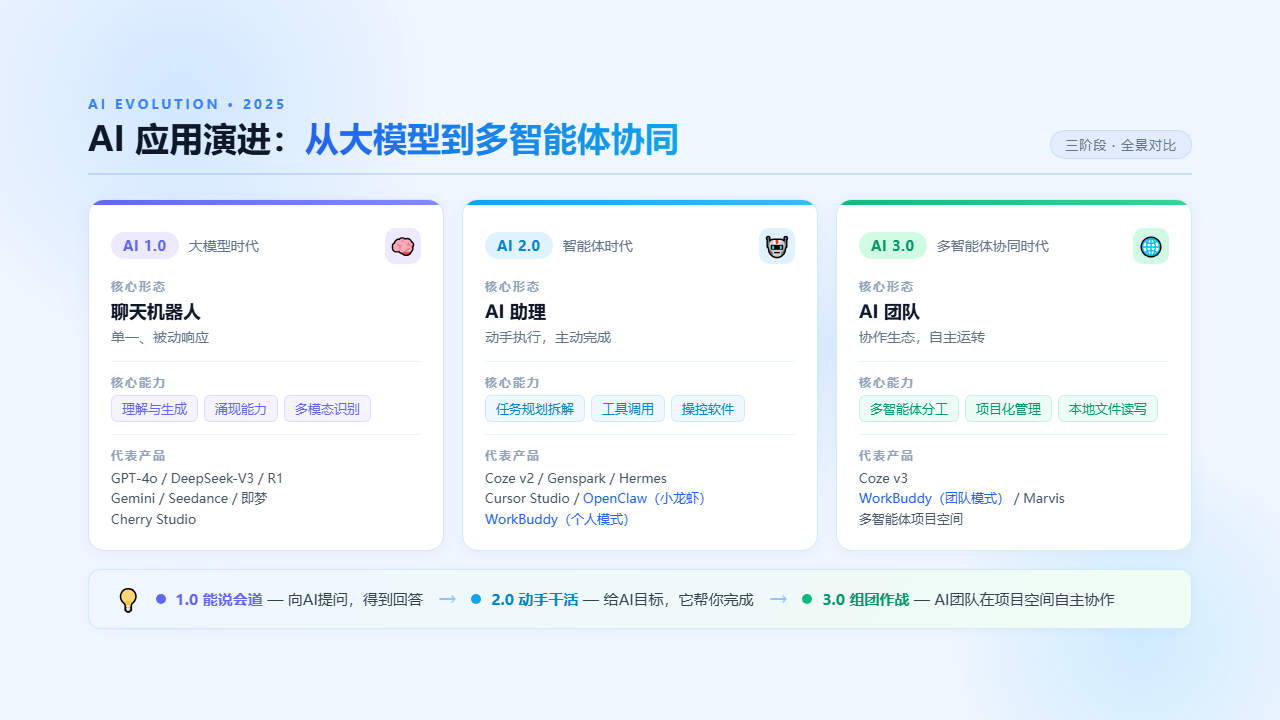Screen dimensions: 1280x720
Task: Select the 多智能体分工 tag
Action: [x=909, y=409]
